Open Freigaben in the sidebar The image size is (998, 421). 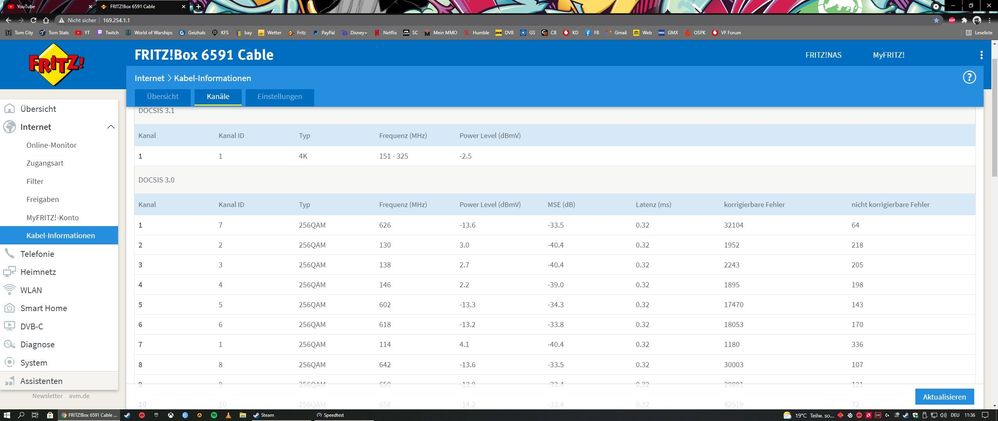click(42, 199)
